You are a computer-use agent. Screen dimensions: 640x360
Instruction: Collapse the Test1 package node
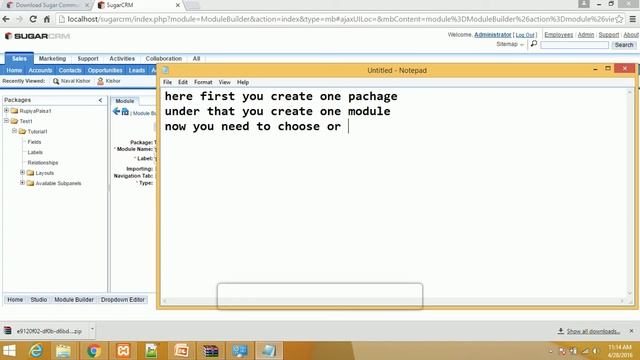7,121
